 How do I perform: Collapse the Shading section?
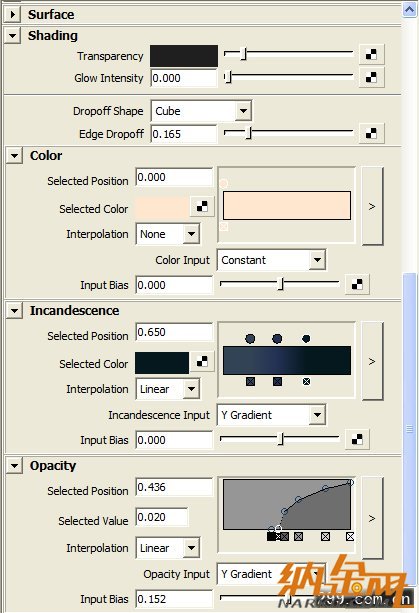coord(13,36)
